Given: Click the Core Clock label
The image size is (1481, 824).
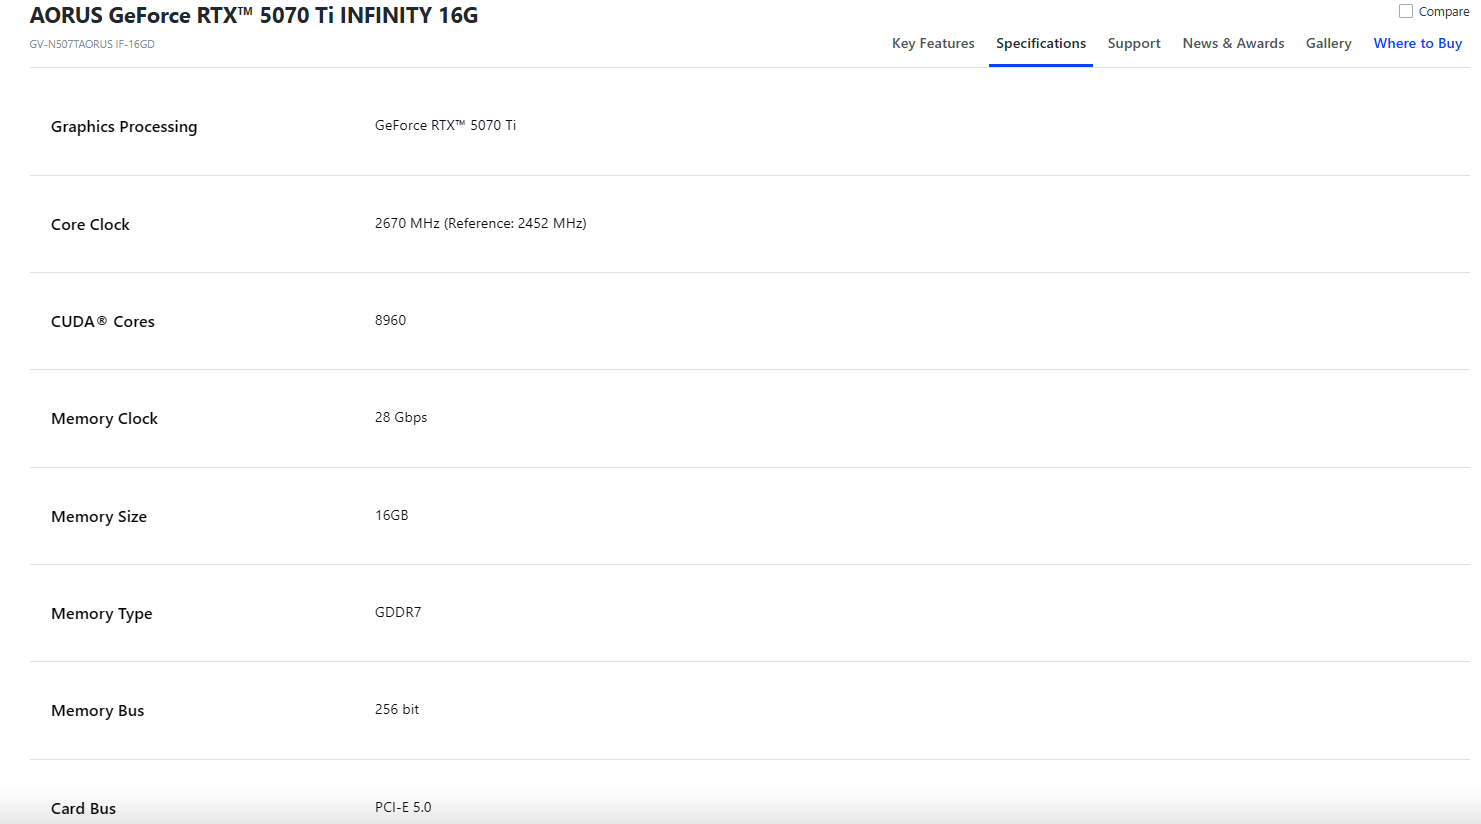Looking at the screenshot, I should pyautogui.click(x=90, y=224).
